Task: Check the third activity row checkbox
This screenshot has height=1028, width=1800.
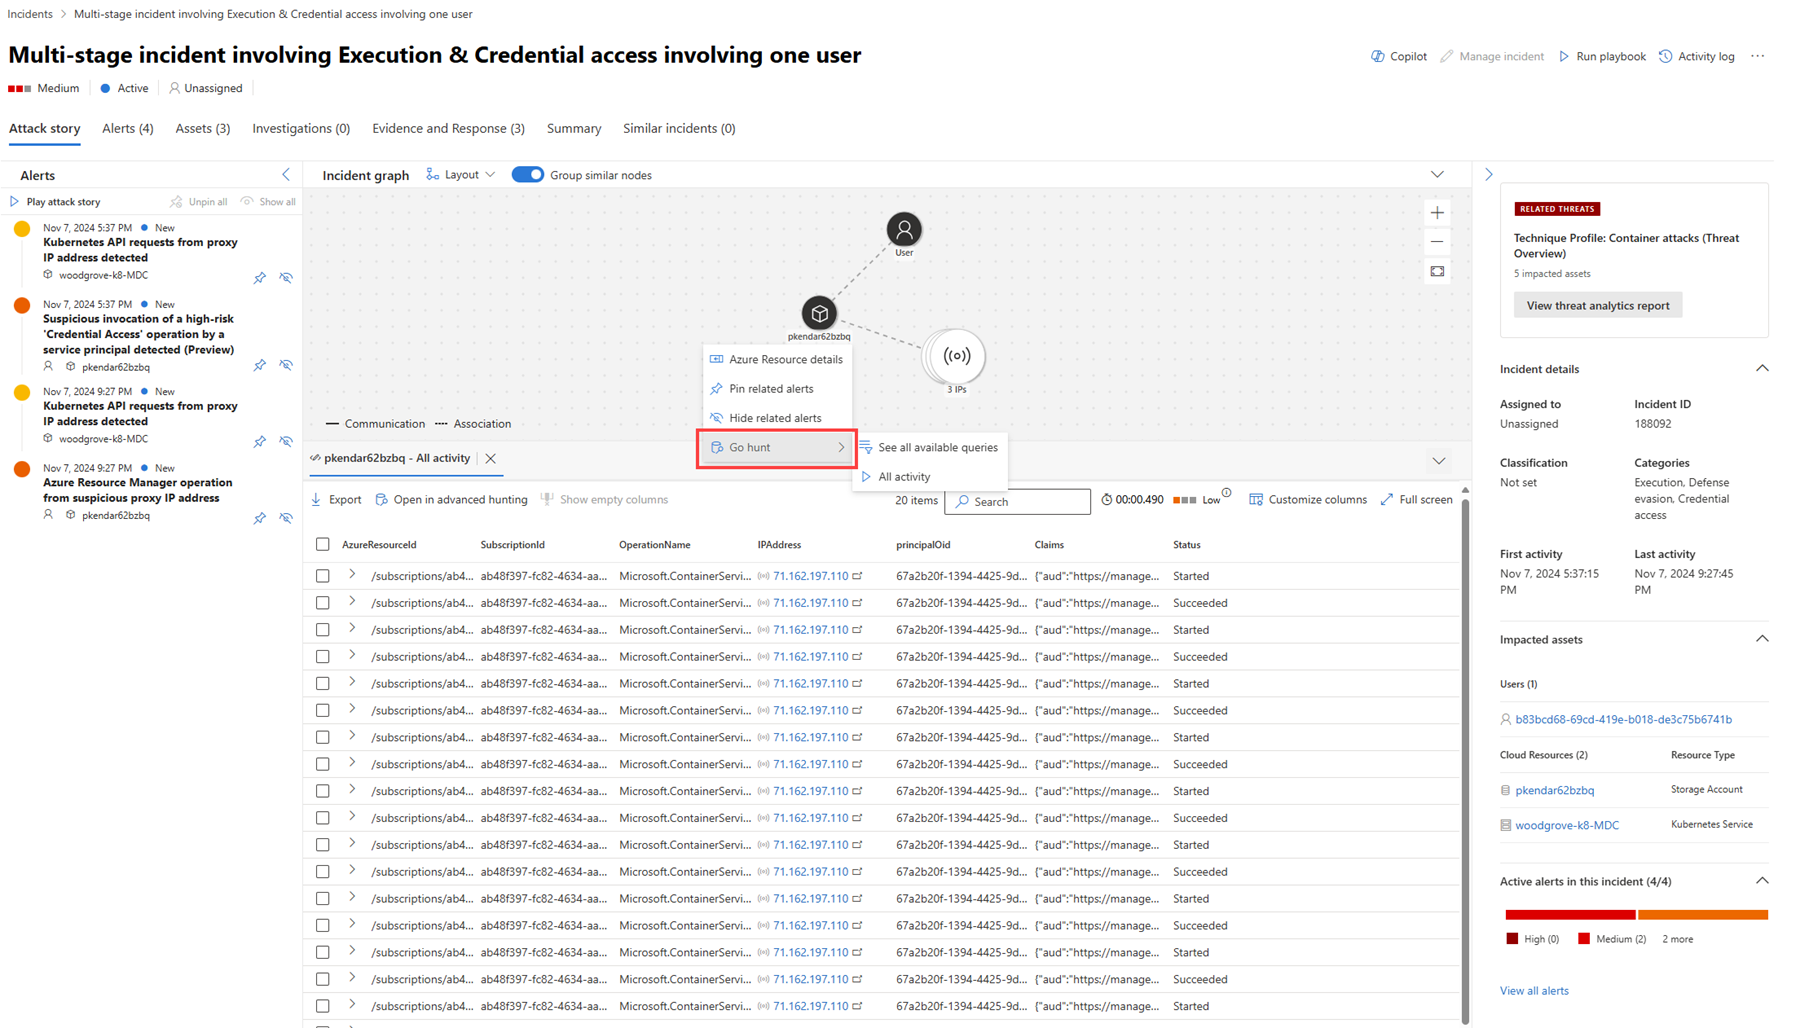Action: tap(323, 630)
